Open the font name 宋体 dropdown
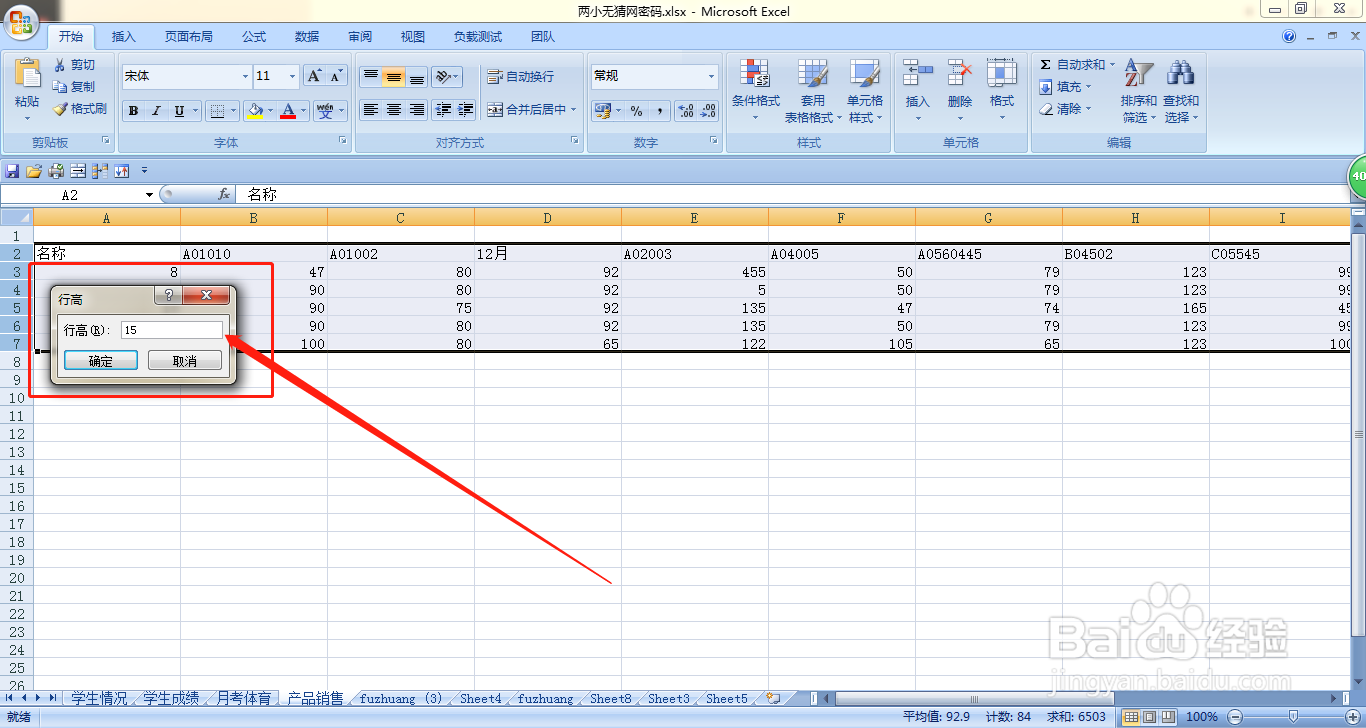1366x728 pixels. click(245, 76)
